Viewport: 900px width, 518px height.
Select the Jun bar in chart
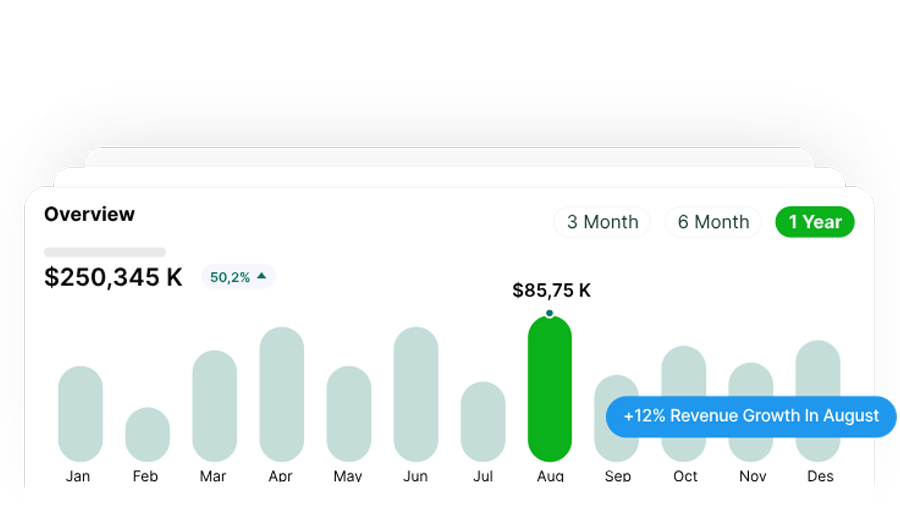[x=416, y=394]
